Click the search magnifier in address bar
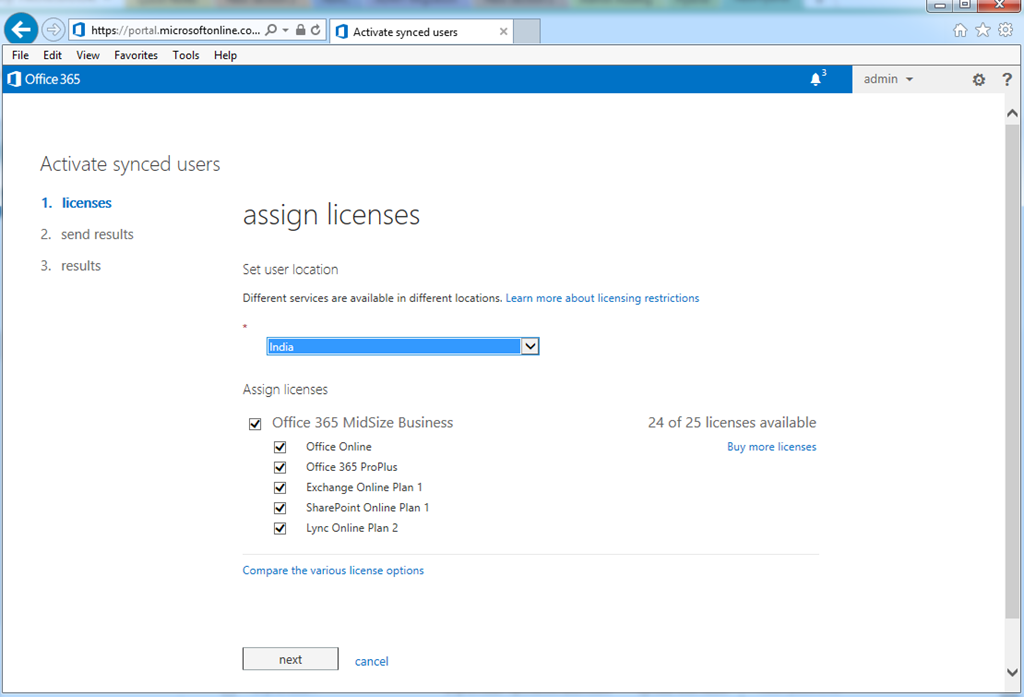 point(271,29)
